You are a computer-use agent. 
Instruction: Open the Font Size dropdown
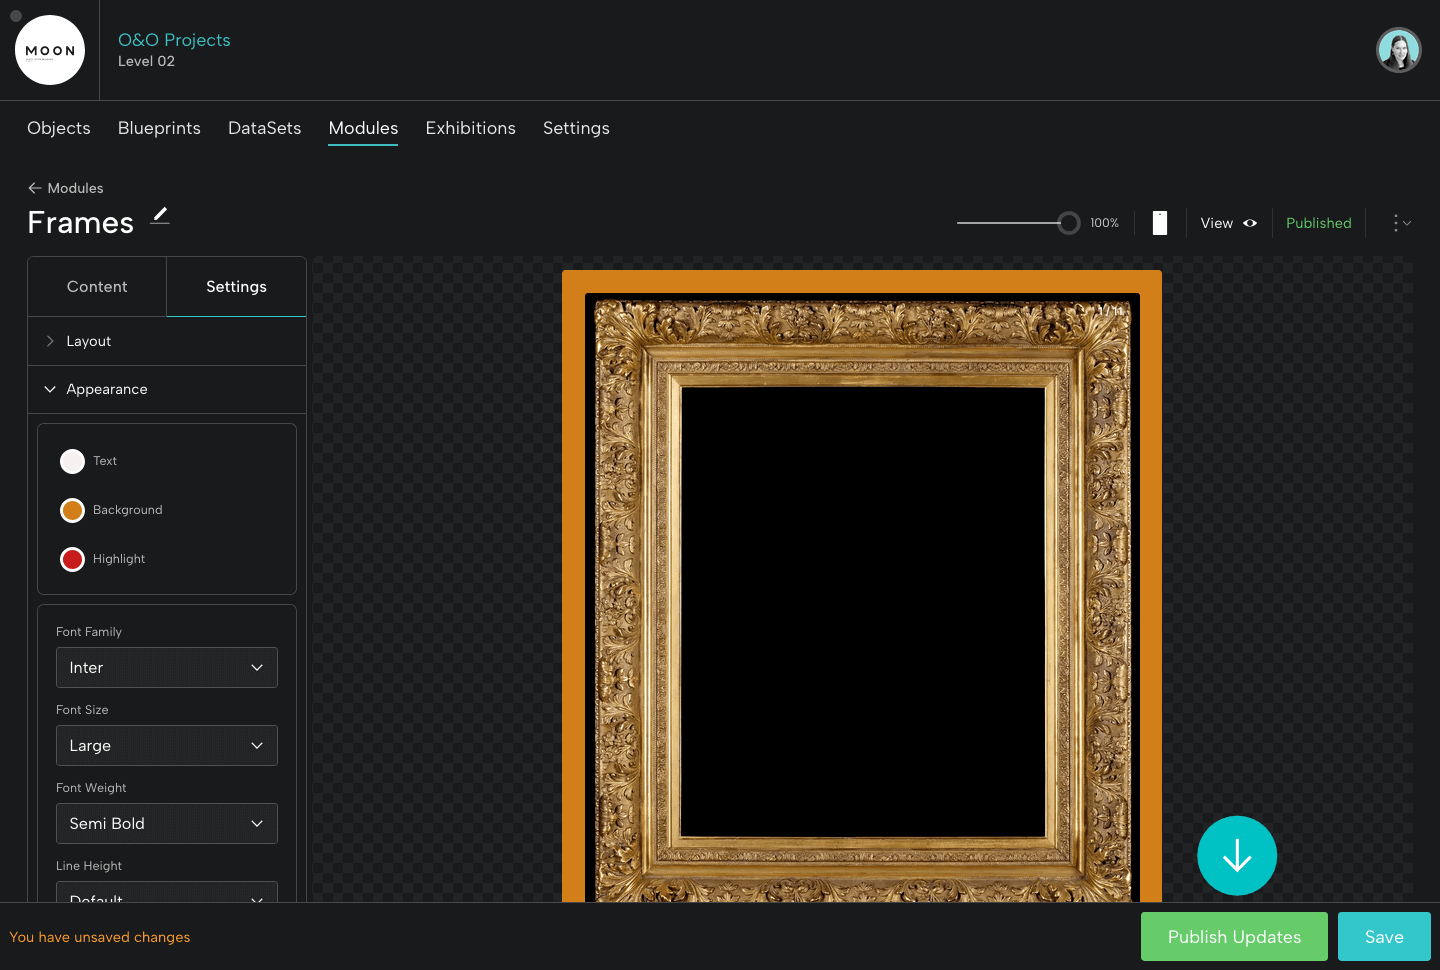(x=167, y=746)
